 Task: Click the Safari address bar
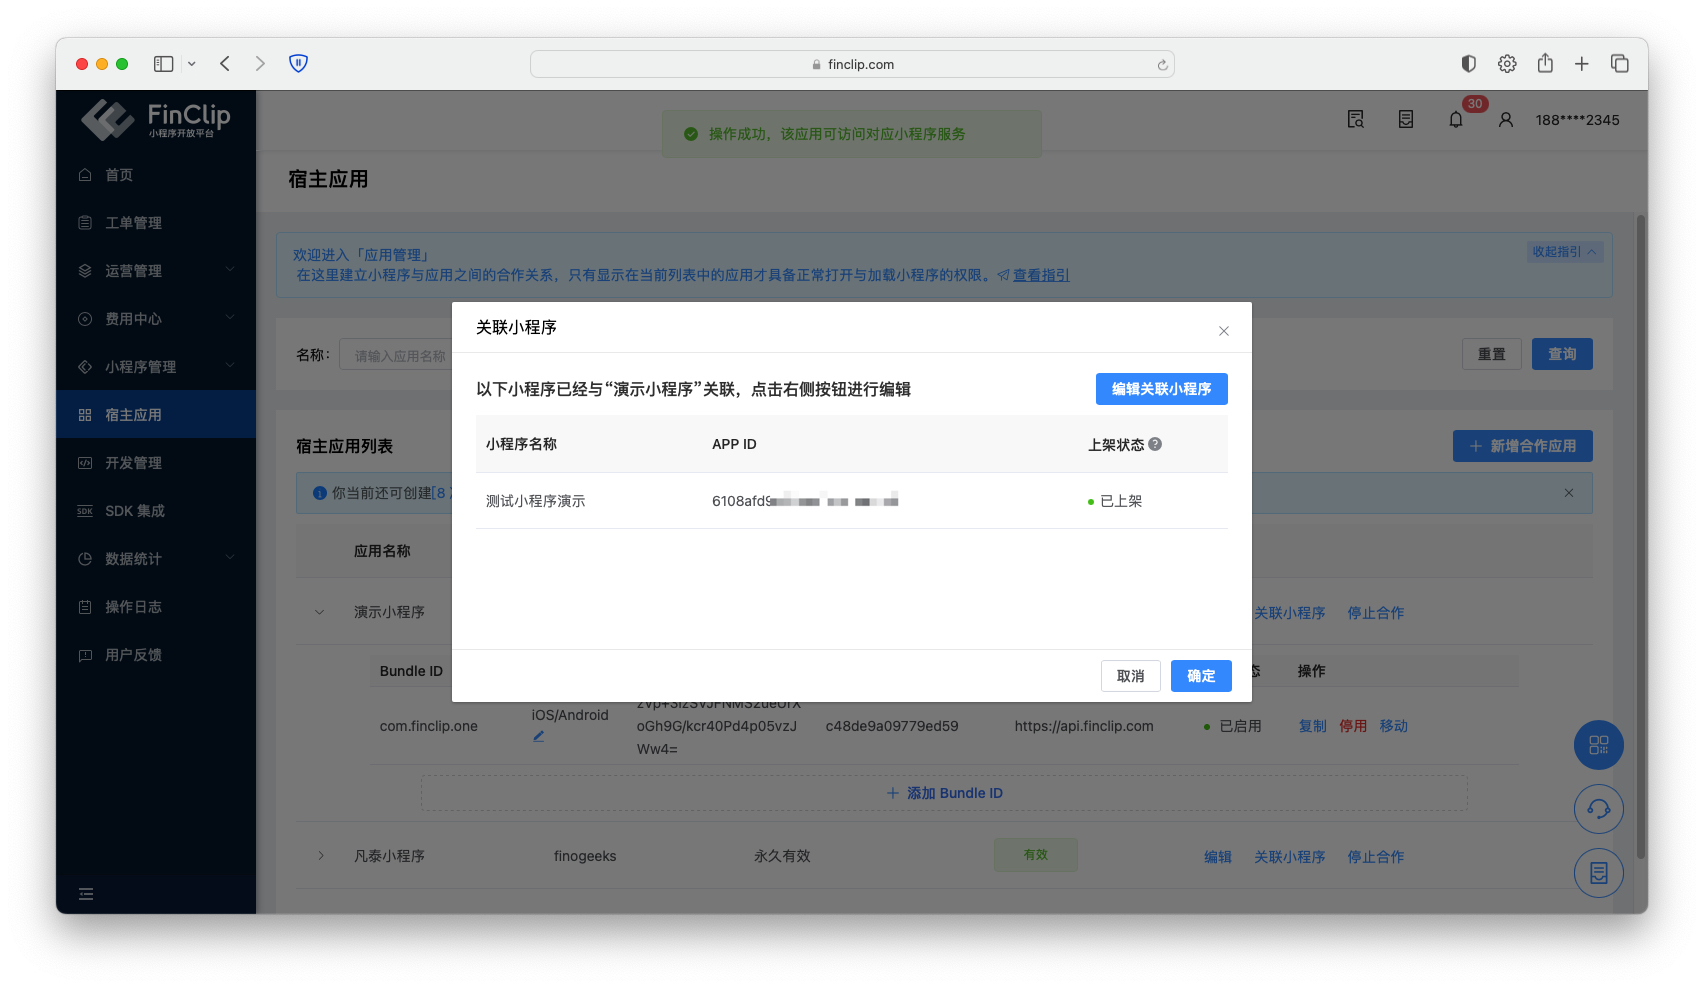pyautogui.click(x=852, y=64)
